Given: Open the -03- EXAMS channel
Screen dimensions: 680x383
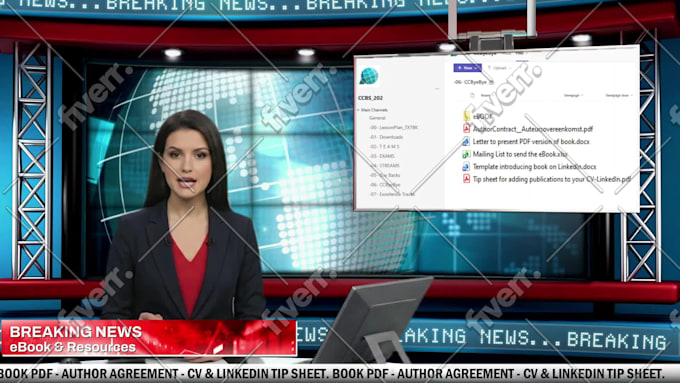Looking at the screenshot, I should (382, 156).
